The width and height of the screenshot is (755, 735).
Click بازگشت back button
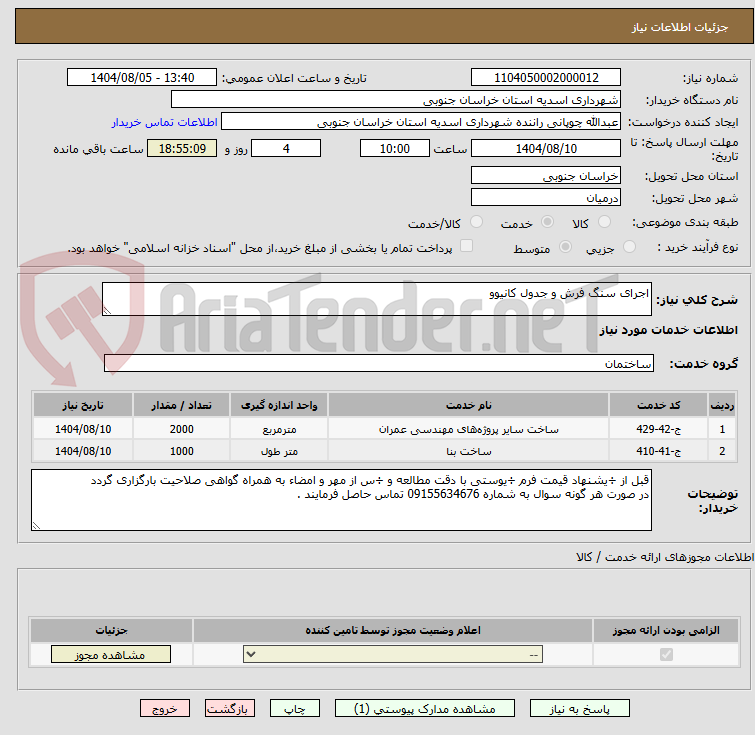tap(230, 709)
